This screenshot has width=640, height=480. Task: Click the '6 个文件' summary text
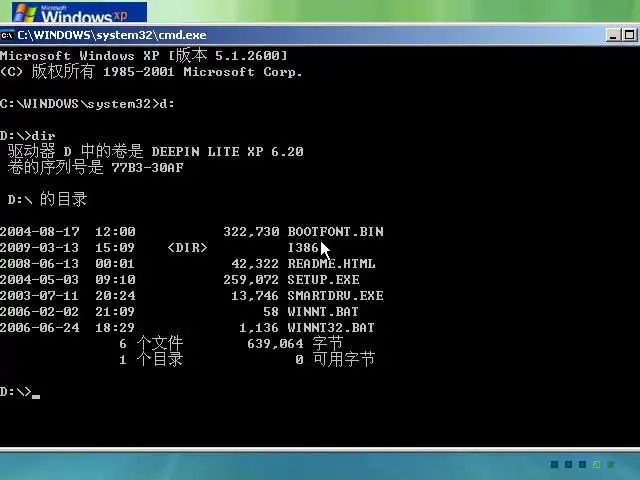151,343
